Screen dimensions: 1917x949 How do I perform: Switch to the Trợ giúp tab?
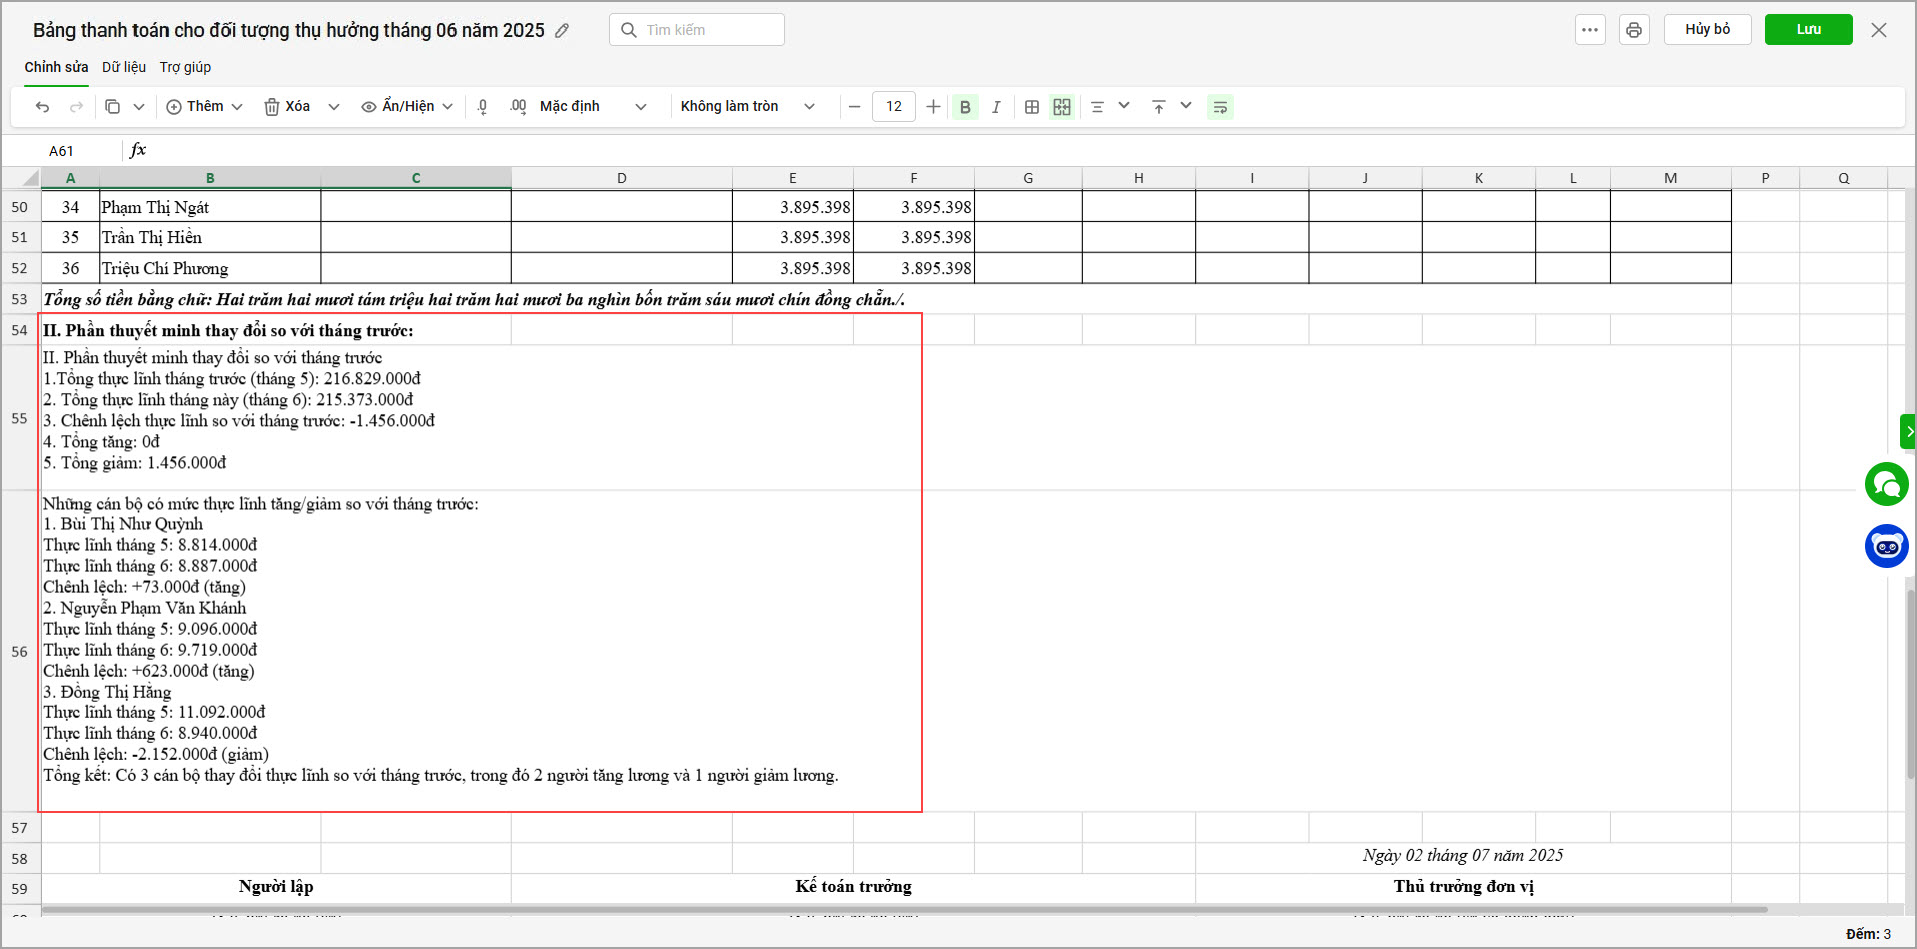[185, 67]
